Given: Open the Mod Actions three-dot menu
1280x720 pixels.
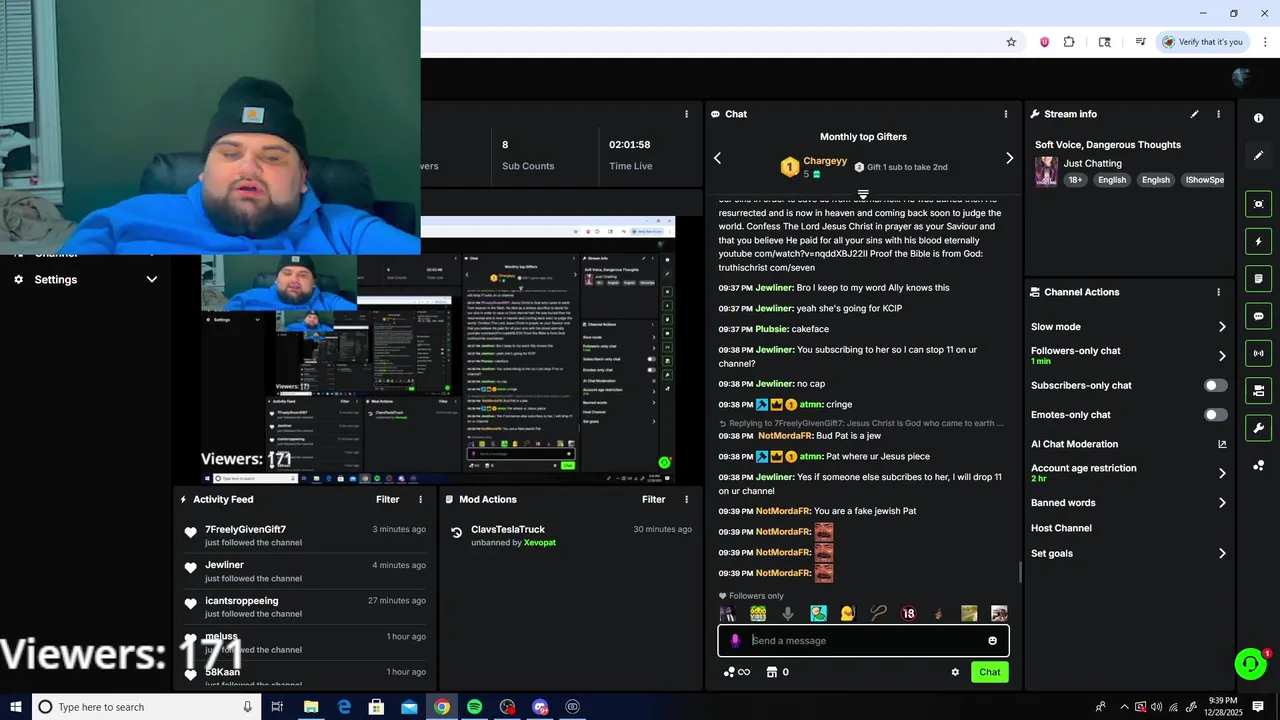Looking at the screenshot, I should 686,499.
